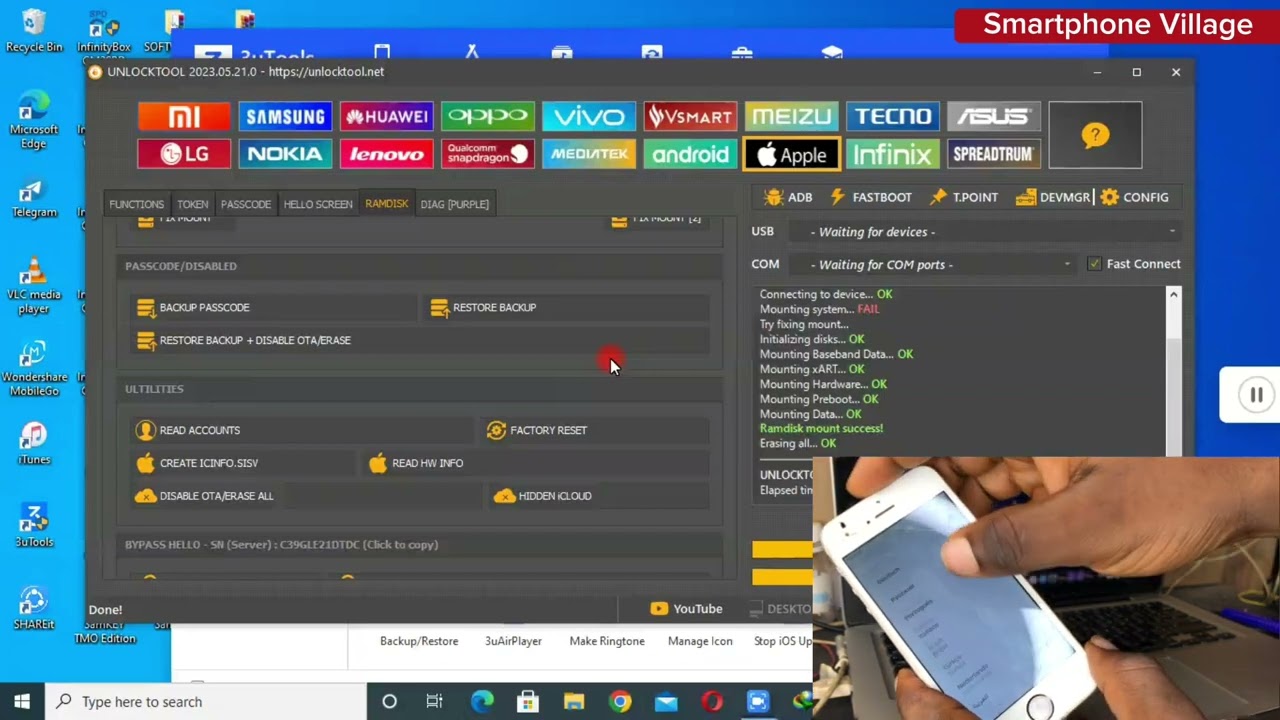1280x720 pixels.
Task: Open the YouTube link in status bar
Action: point(686,609)
